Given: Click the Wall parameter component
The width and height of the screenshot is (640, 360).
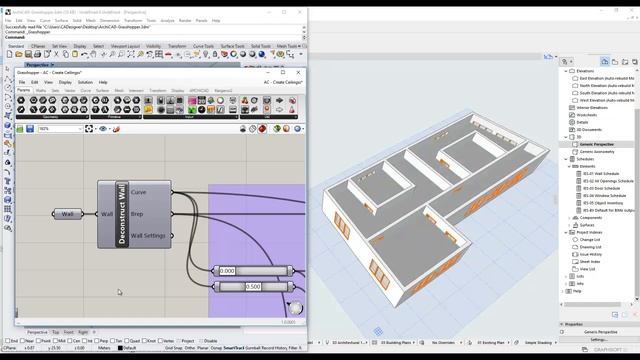Looking at the screenshot, I should coord(68,214).
